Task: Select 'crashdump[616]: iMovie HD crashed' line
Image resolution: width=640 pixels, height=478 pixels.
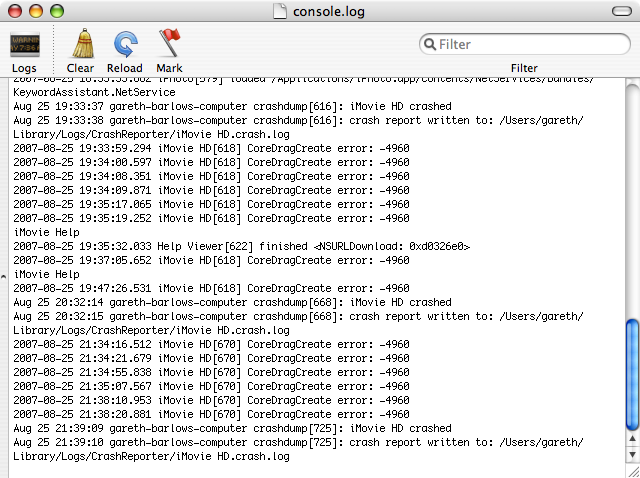Action: point(232,107)
